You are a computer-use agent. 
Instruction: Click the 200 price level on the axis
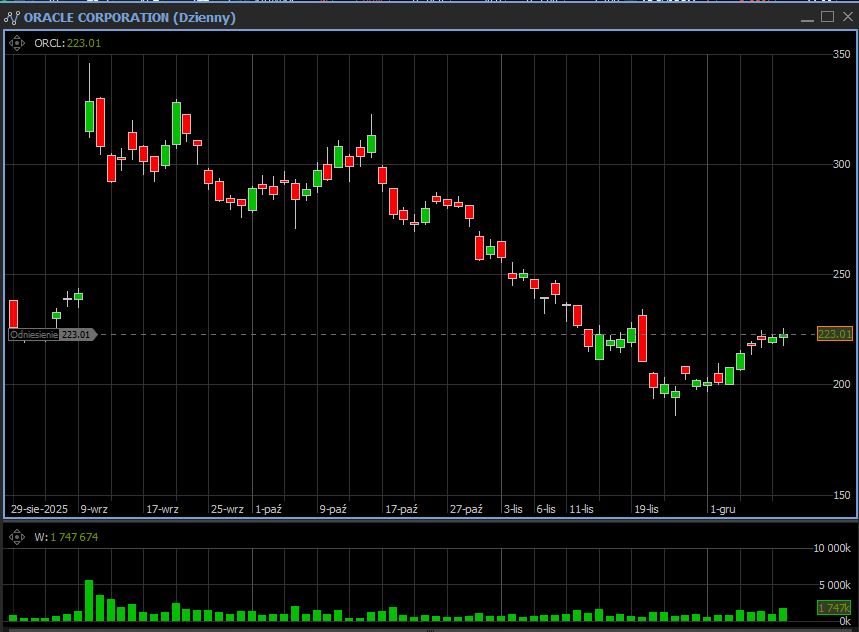click(841, 384)
